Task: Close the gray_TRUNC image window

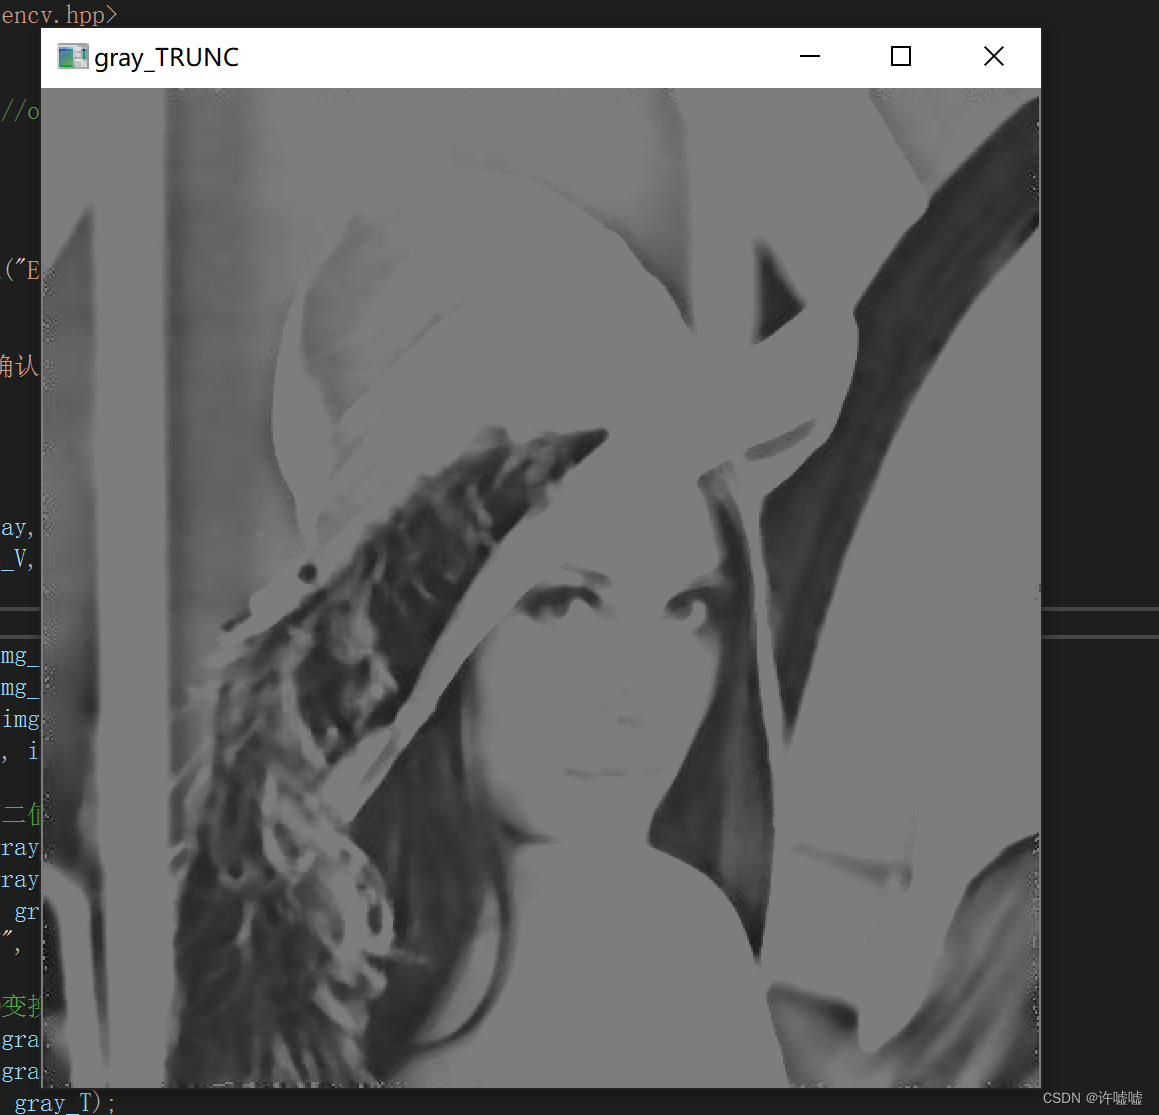Action: click(x=993, y=56)
